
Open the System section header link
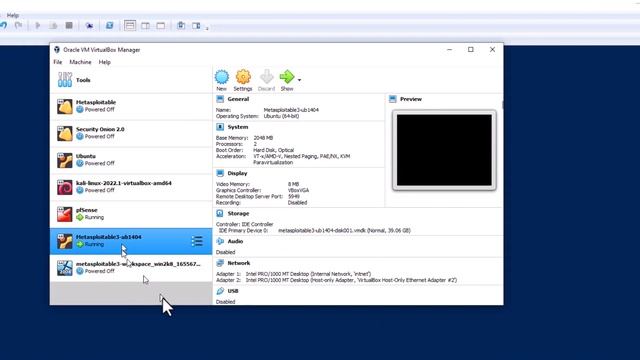[238, 127]
